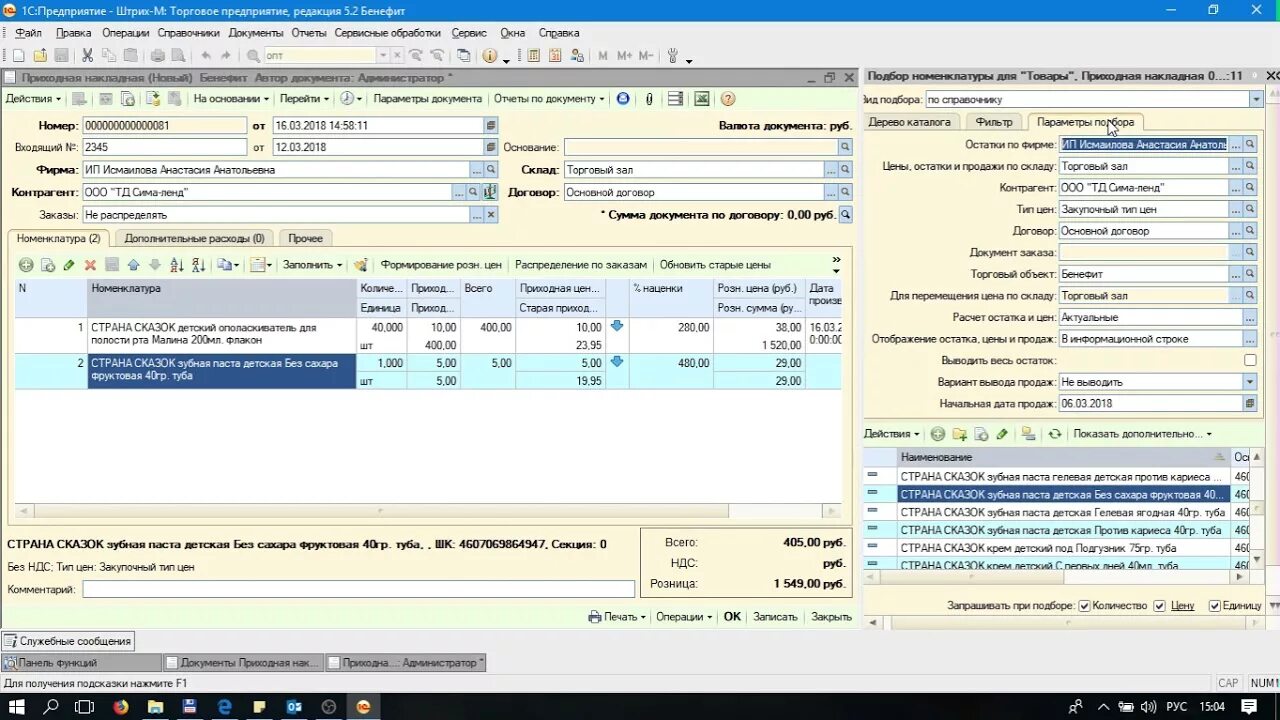1280x720 pixels.
Task: Open Отчеты по документу dropdown
Action: click(x=549, y=98)
